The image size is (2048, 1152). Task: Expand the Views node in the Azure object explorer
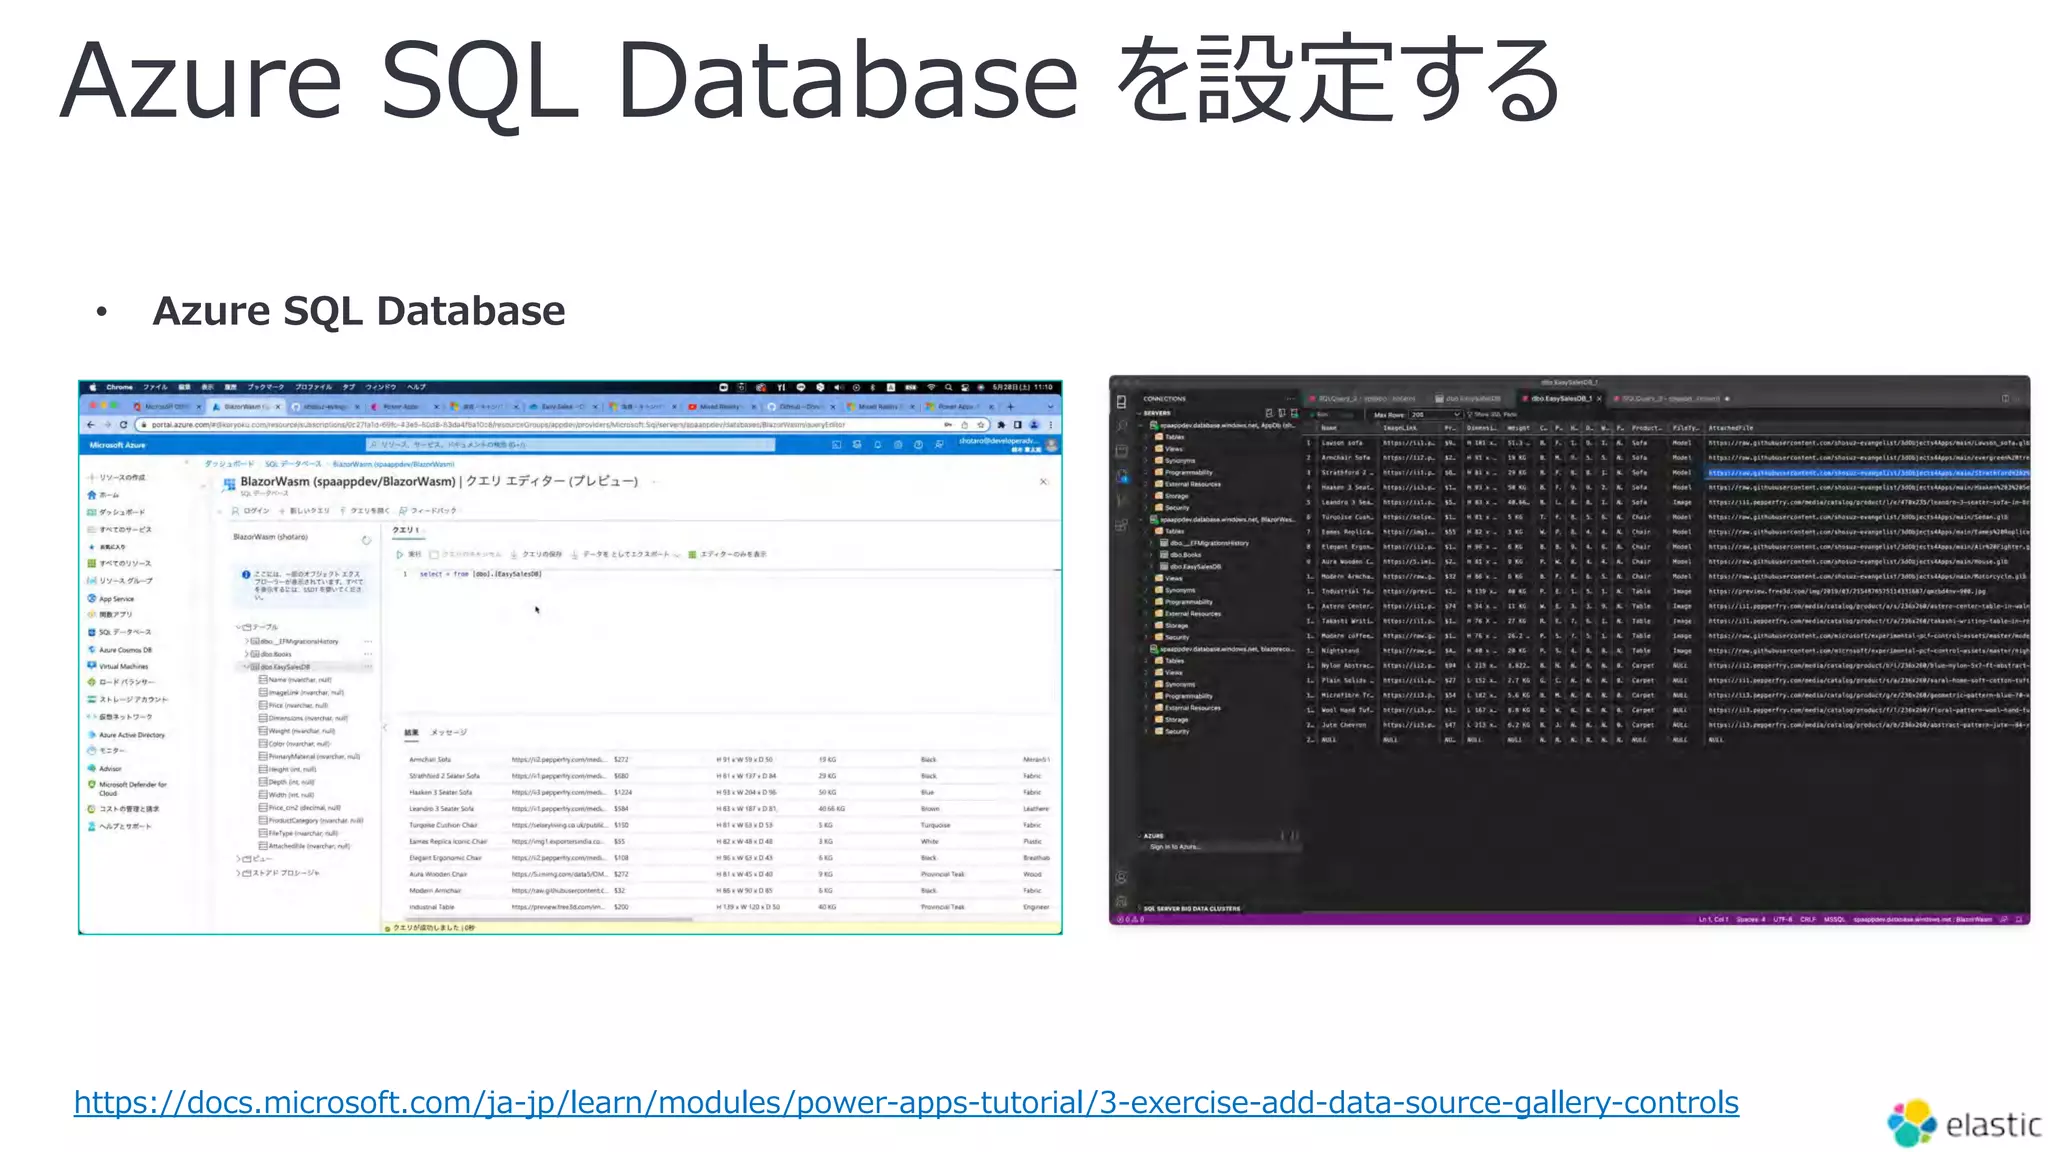click(x=239, y=858)
